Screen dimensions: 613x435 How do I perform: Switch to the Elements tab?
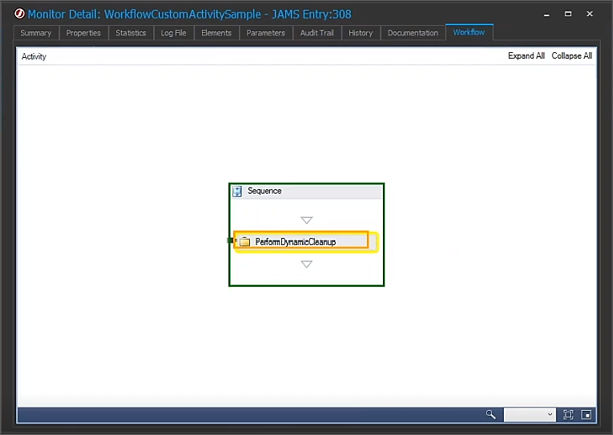[216, 33]
